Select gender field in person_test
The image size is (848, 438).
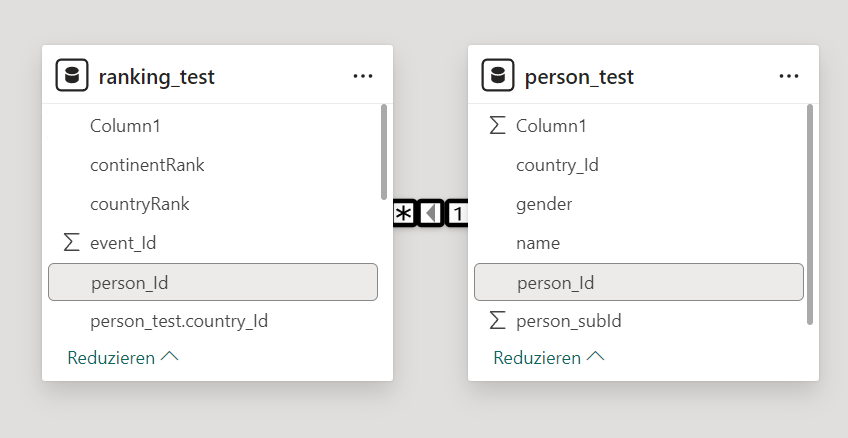(544, 204)
